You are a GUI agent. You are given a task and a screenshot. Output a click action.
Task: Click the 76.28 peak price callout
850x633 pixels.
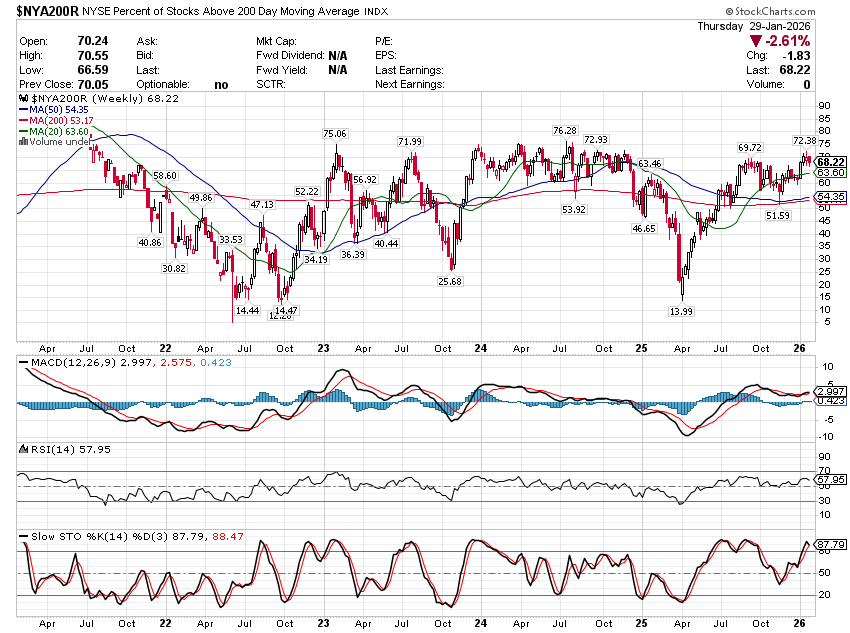click(564, 130)
